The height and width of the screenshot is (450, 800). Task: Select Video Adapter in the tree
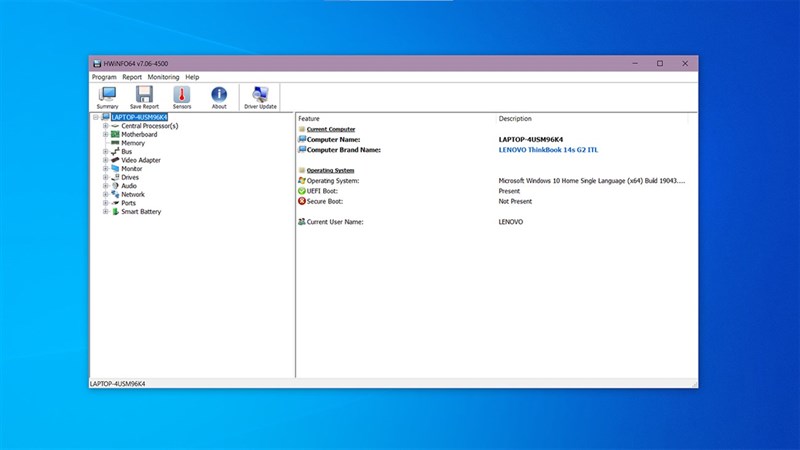pos(141,160)
